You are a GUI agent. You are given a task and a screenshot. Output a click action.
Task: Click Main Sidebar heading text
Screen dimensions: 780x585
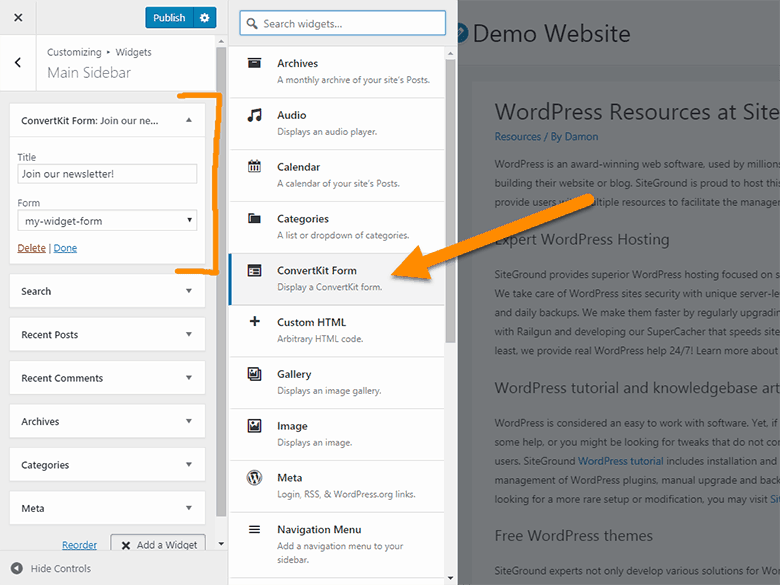tap(89, 73)
